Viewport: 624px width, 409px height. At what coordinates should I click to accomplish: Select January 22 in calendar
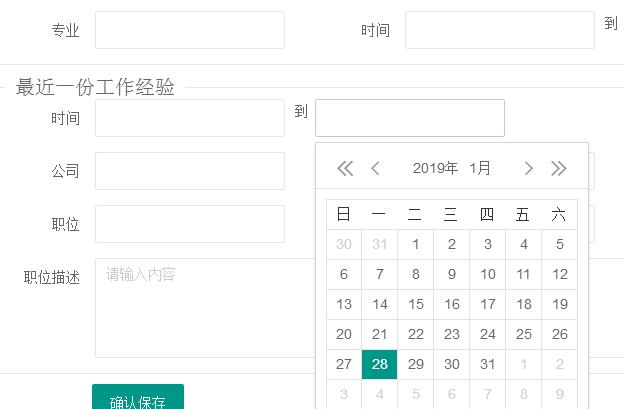click(415, 334)
